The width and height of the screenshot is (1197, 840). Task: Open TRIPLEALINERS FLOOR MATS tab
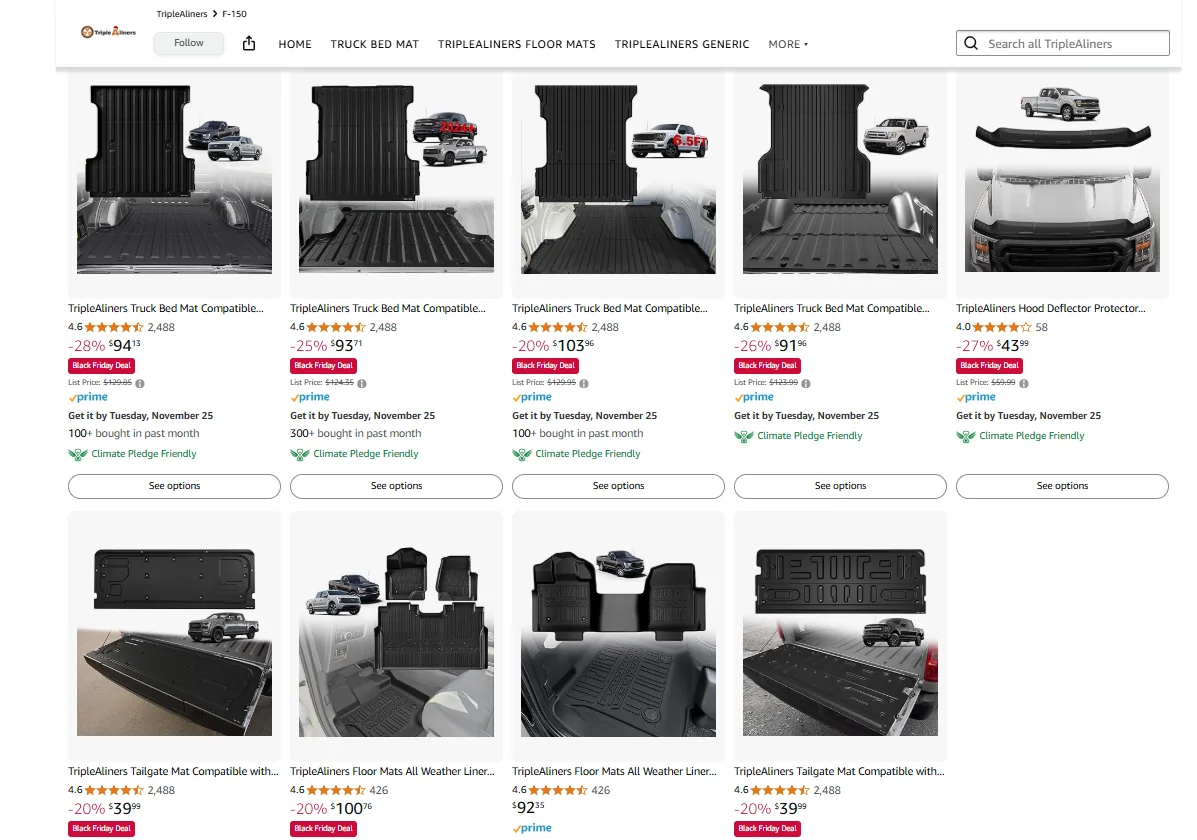[517, 44]
